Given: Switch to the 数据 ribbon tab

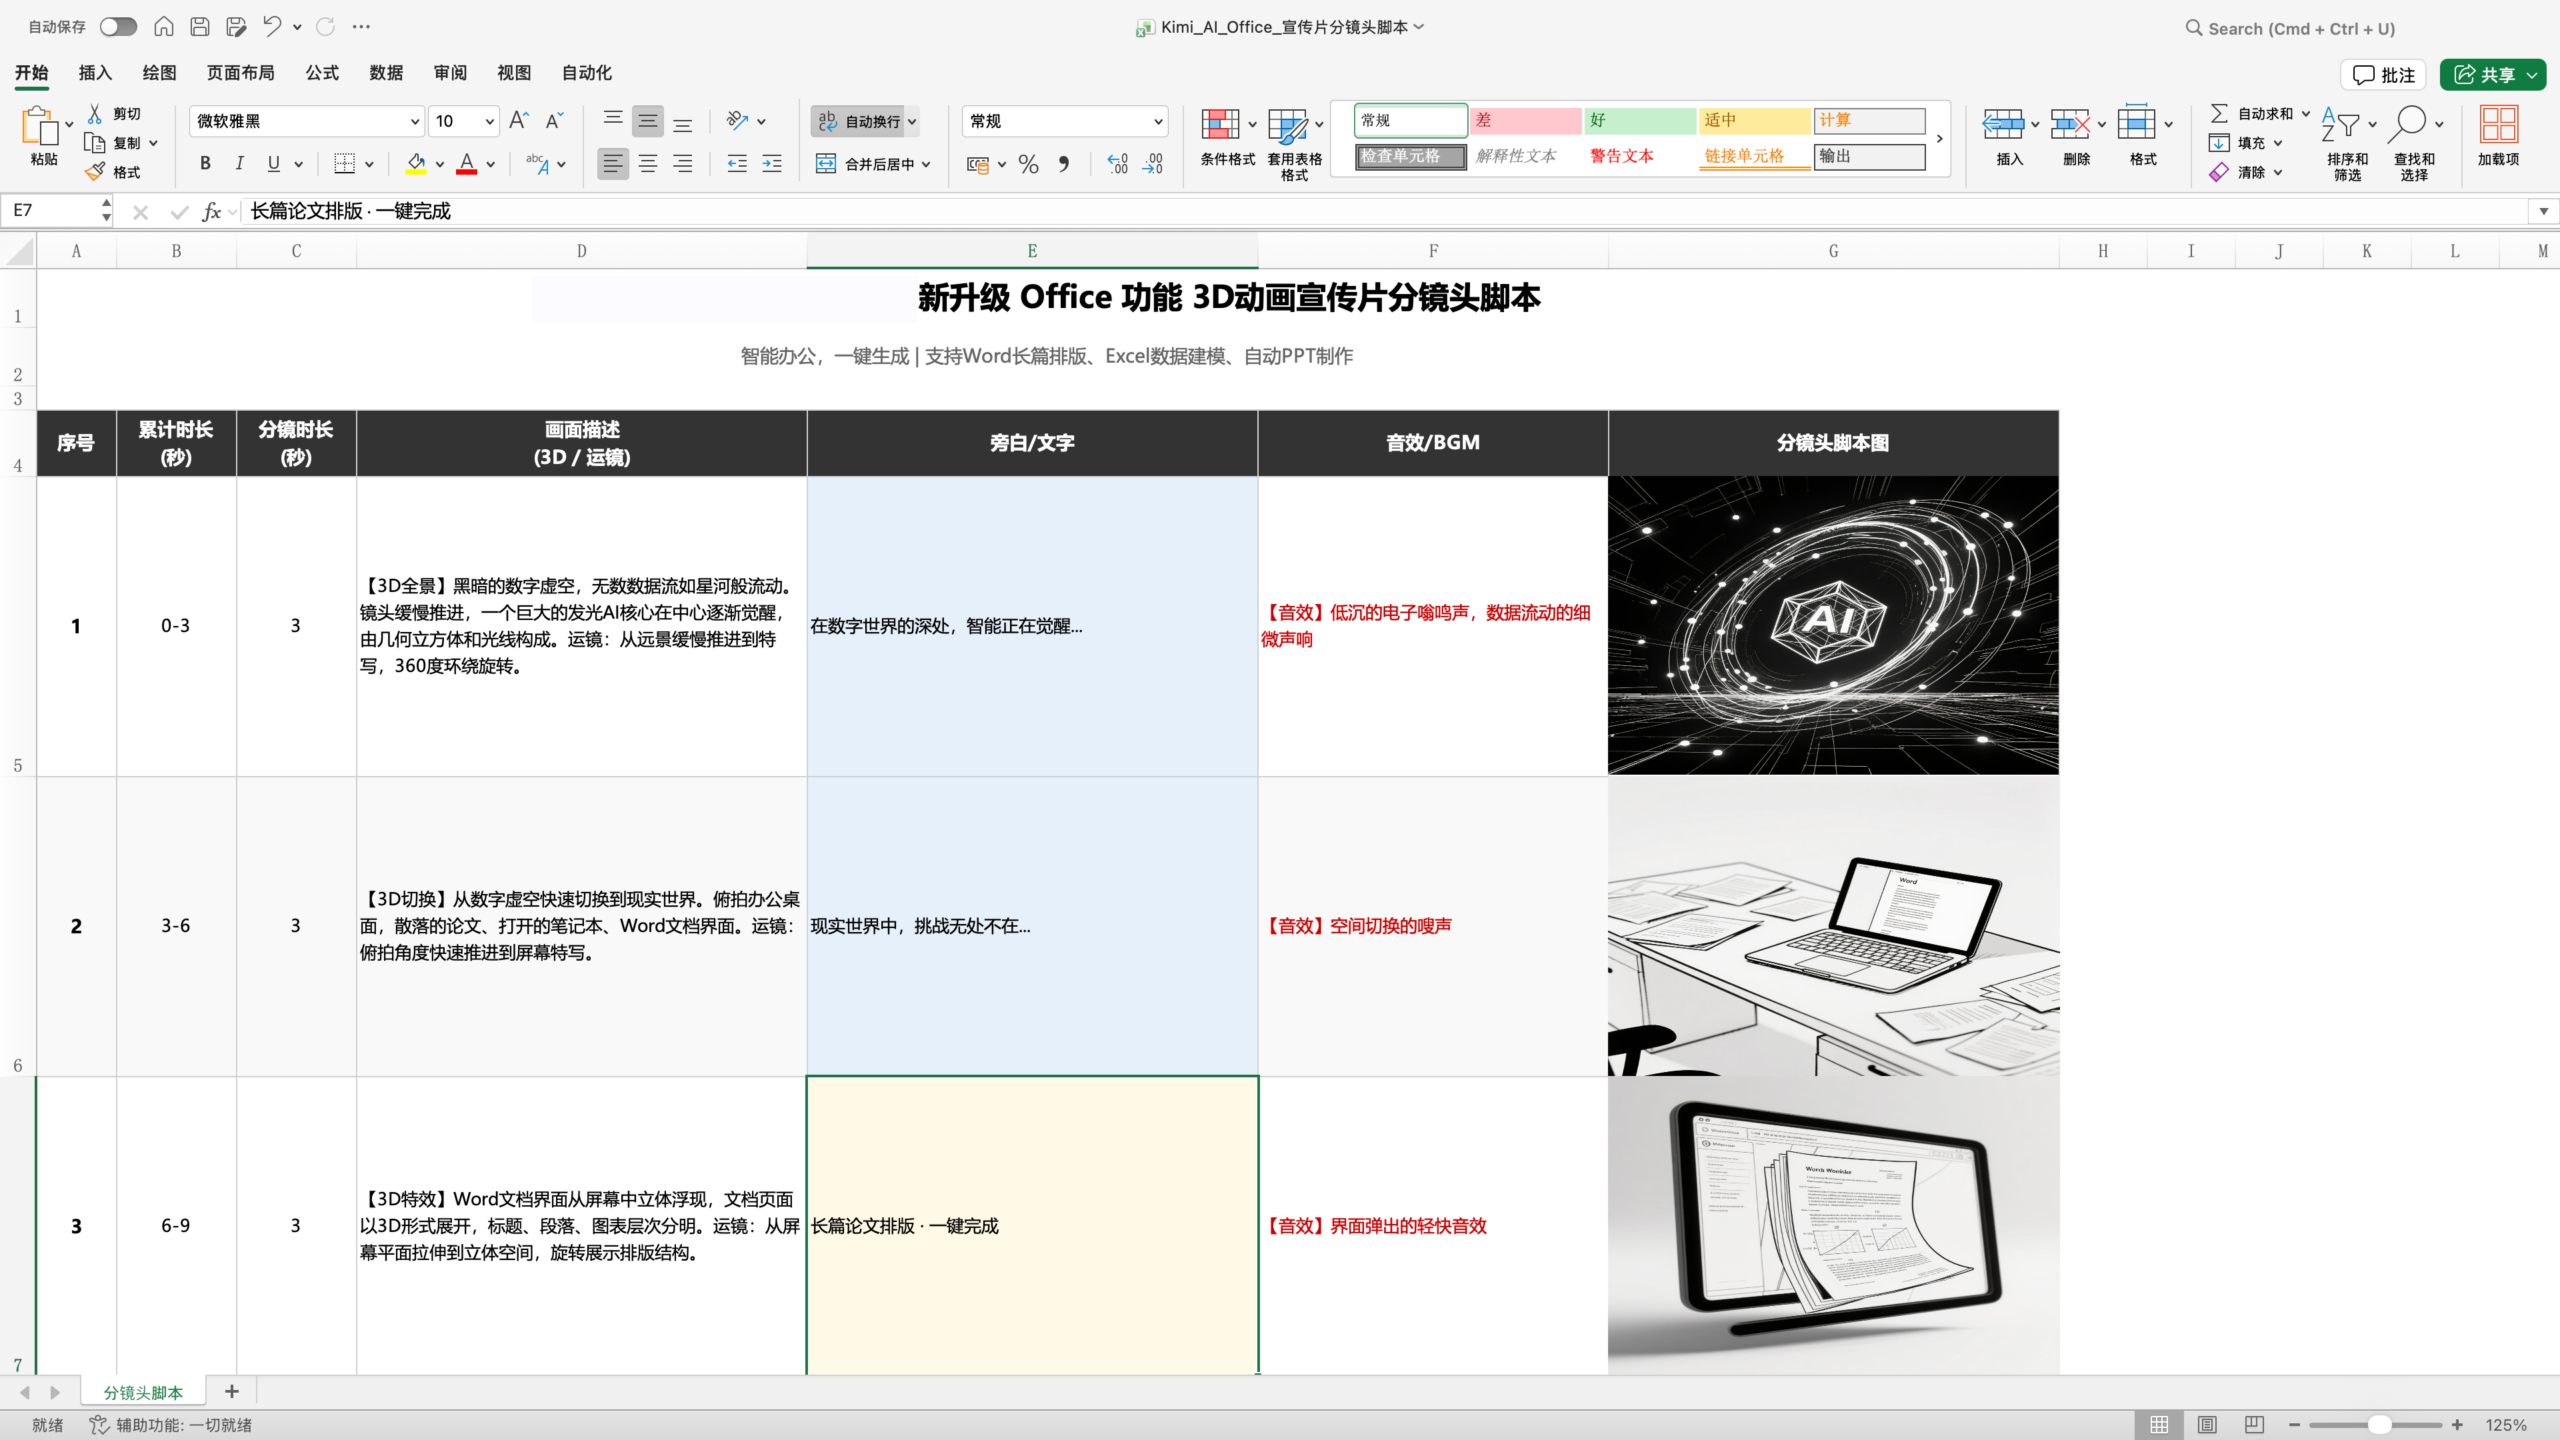Looking at the screenshot, I should pos(385,72).
